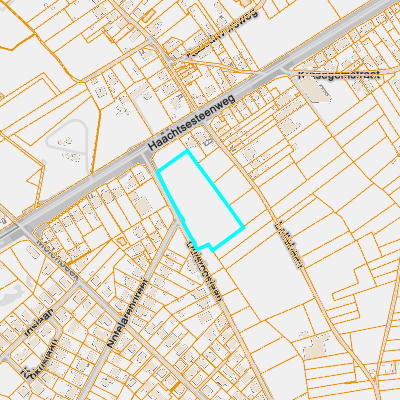Click the Krokuslaan street label

[39, 359]
